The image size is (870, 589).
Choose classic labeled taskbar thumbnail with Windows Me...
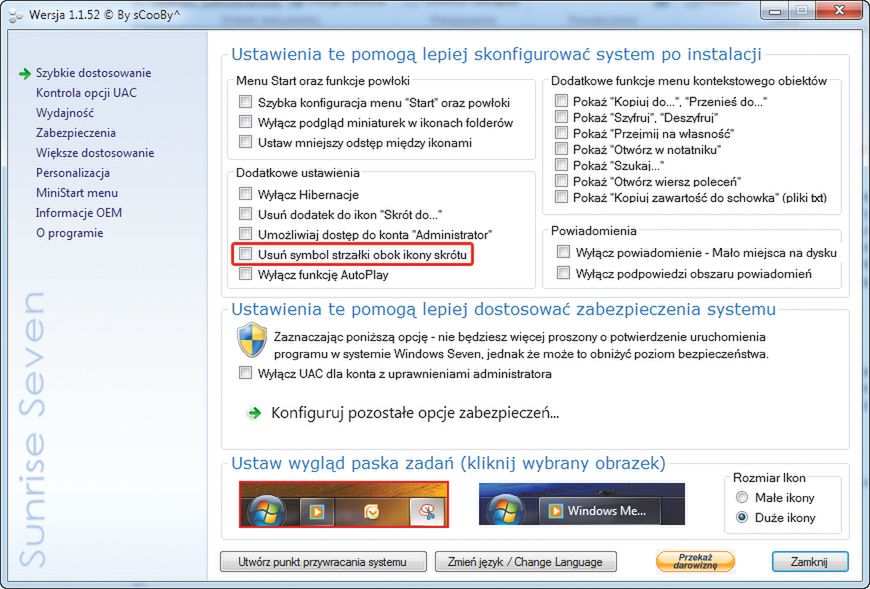581,504
